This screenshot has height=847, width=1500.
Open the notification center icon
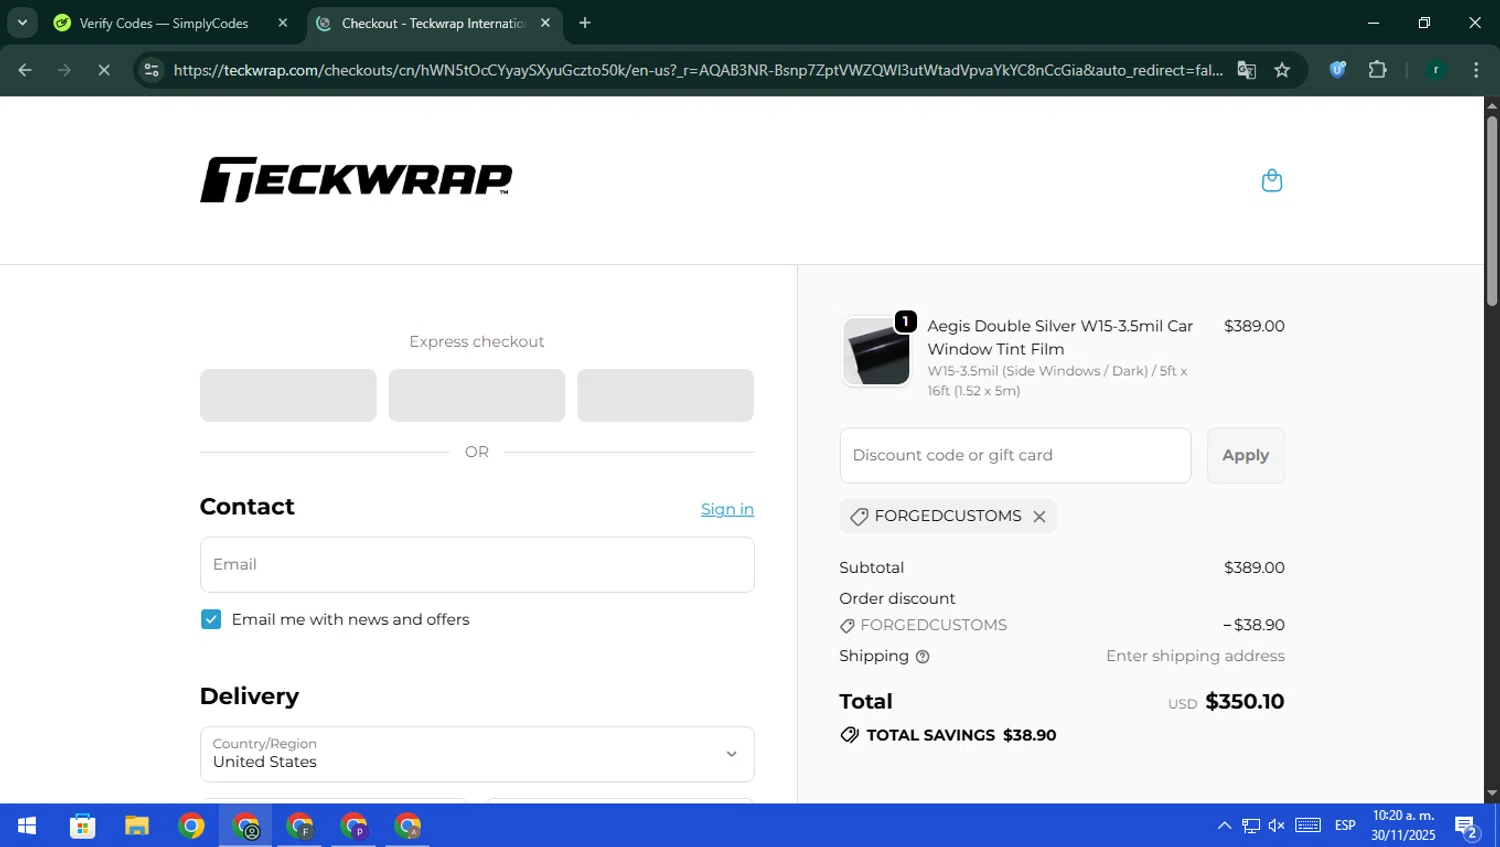pos(1467,826)
